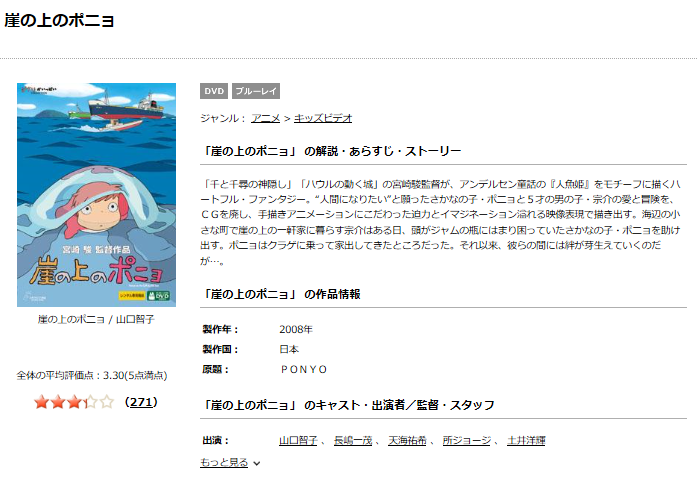Image resolution: width=697 pixels, height=483 pixels.
Task: Open the アニメ genre link
Action: (265, 118)
